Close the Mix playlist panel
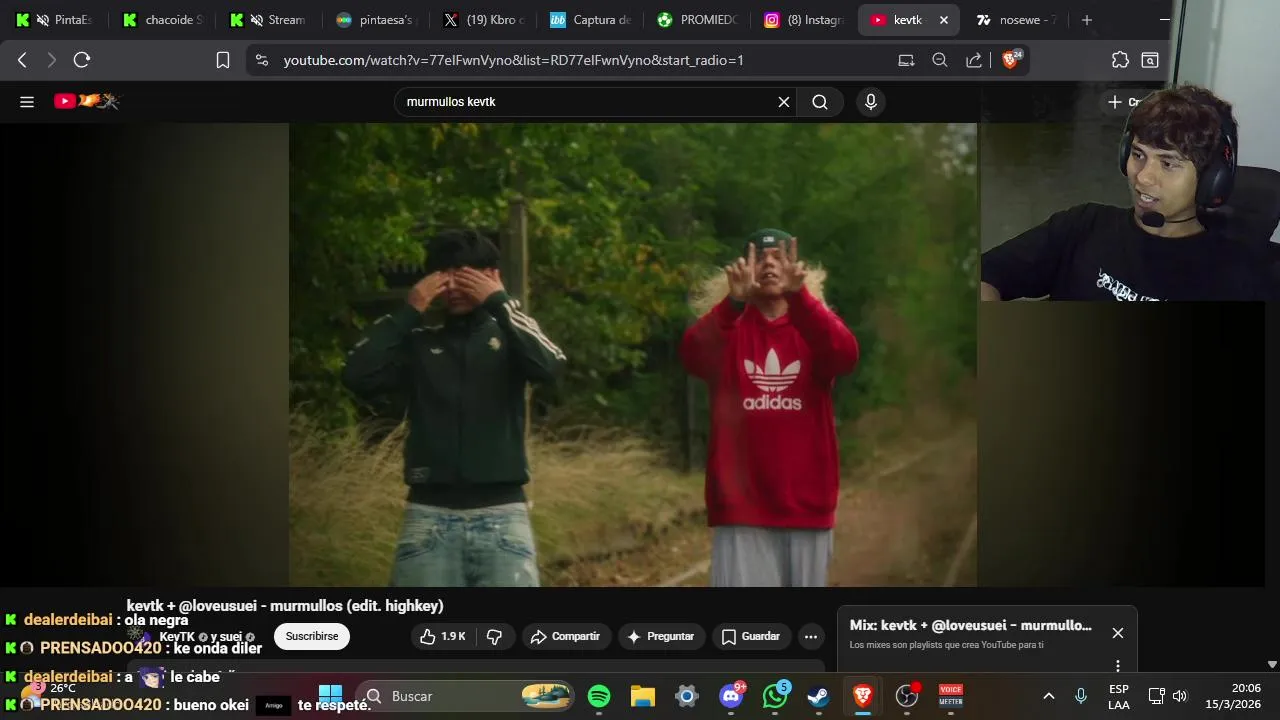Image resolution: width=1280 pixels, height=720 pixels. point(1118,633)
